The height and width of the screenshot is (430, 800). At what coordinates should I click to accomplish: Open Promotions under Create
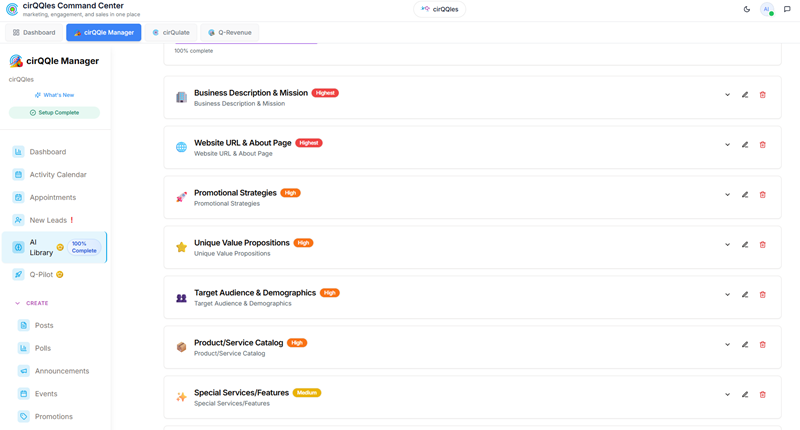coord(54,417)
